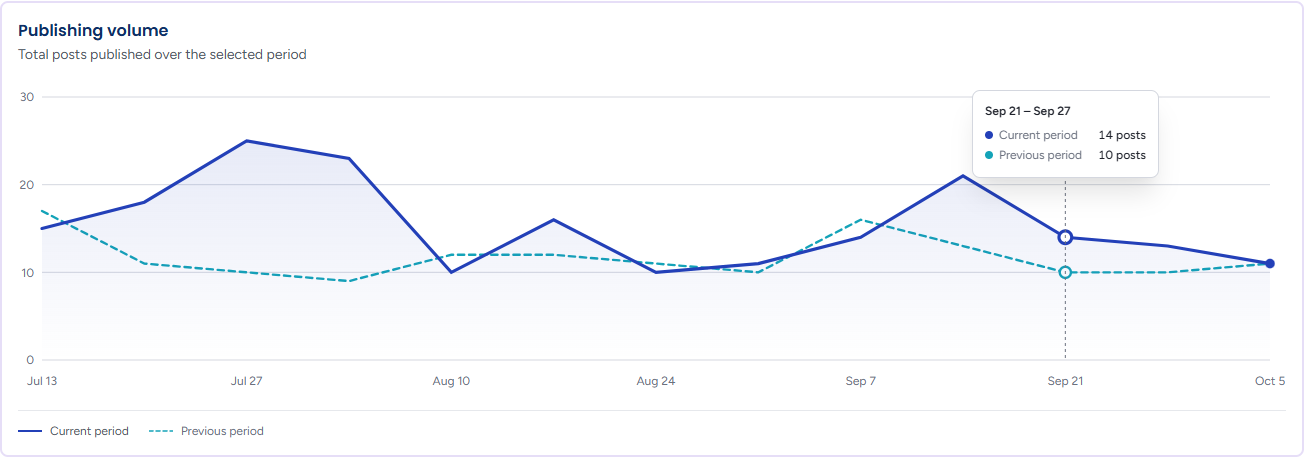
Task: Click the Oct 5 endpoint dot
Action: 1270,263
